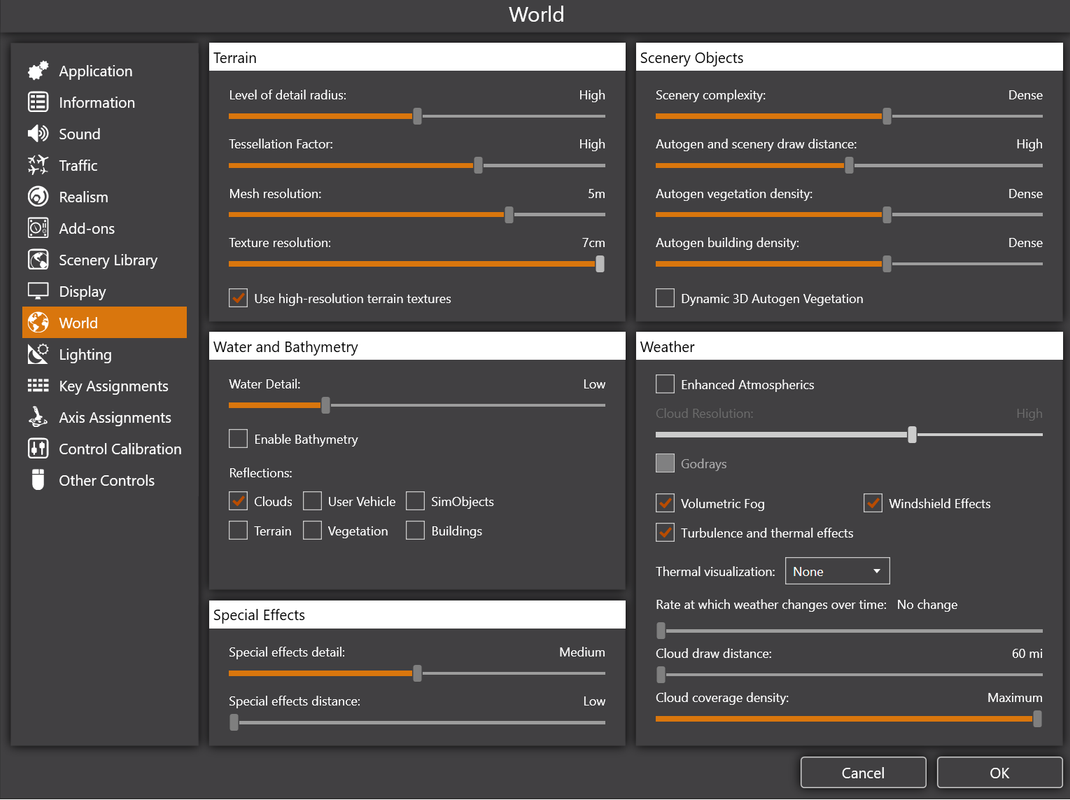Click the 'Water and Bathymetry' header
The height and width of the screenshot is (800, 1070).
point(417,346)
